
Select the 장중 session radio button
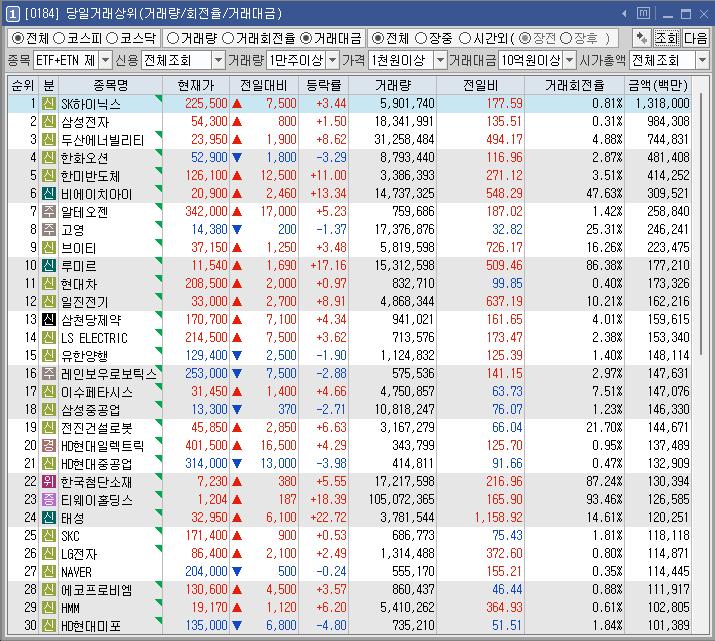point(421,38)
